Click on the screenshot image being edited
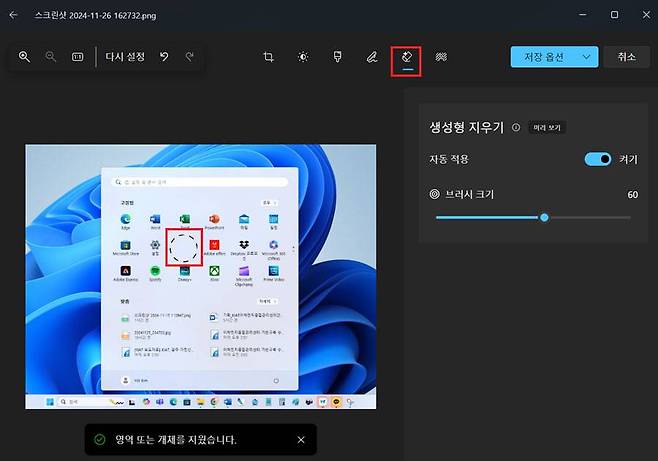The image size is (658, 461). click(201, 276)
